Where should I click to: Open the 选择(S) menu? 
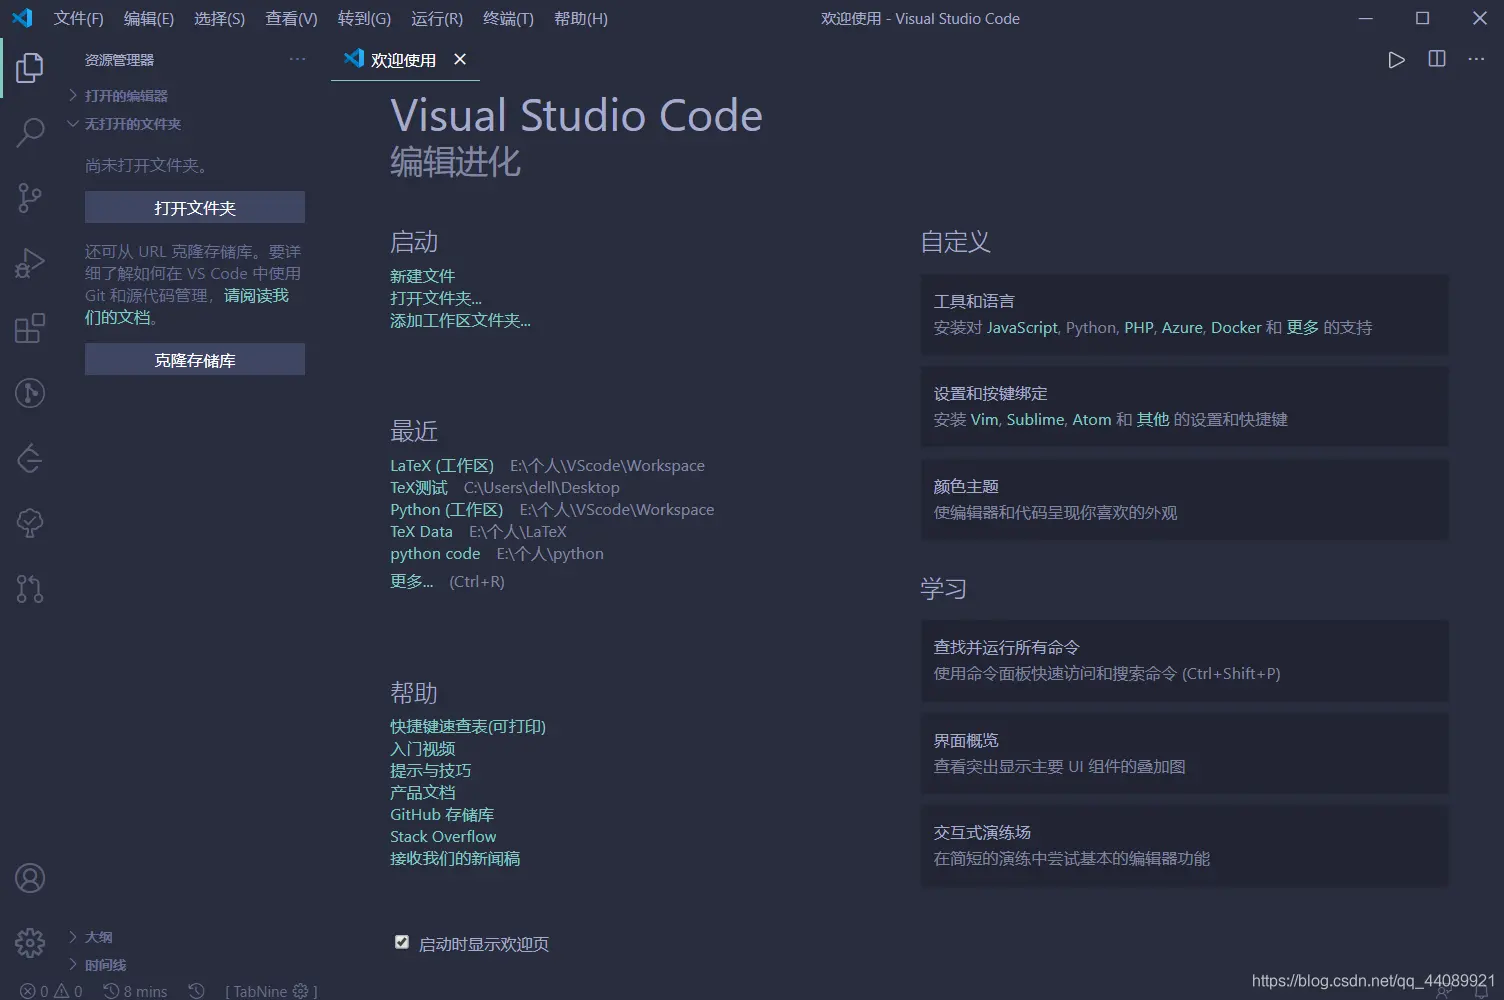219,18
